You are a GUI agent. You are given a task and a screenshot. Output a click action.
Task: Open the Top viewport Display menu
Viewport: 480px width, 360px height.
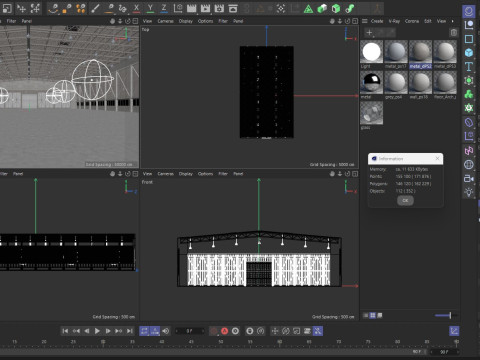(x=186, y=21)
